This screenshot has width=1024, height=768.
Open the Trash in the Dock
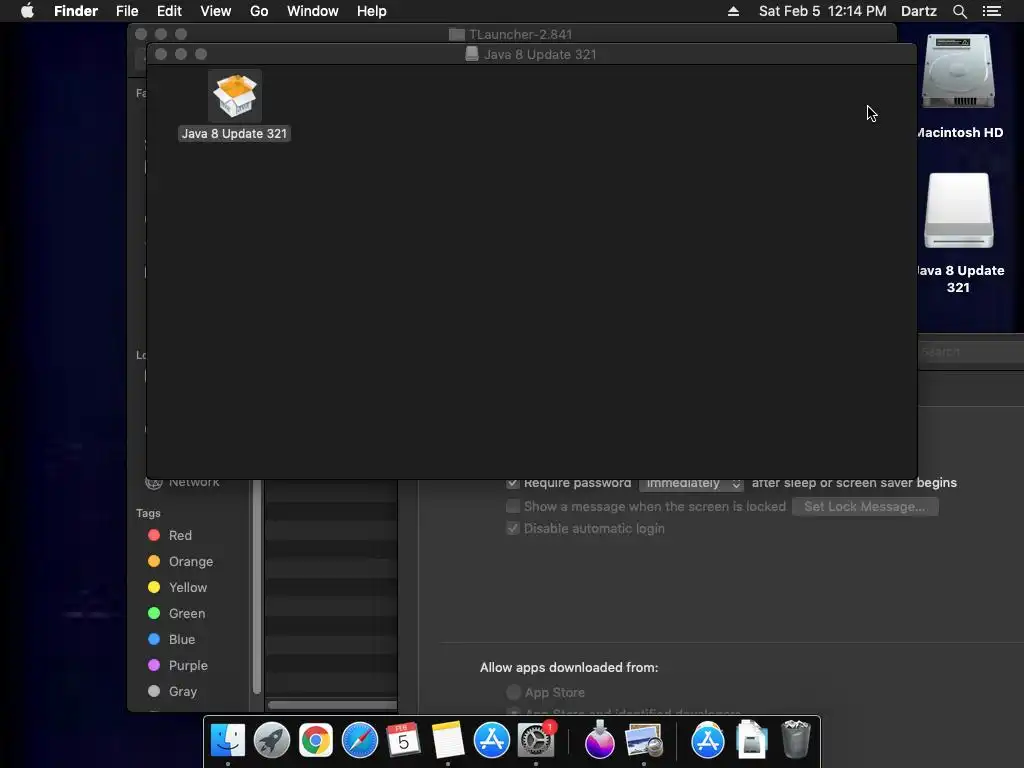tap(795, 739)
